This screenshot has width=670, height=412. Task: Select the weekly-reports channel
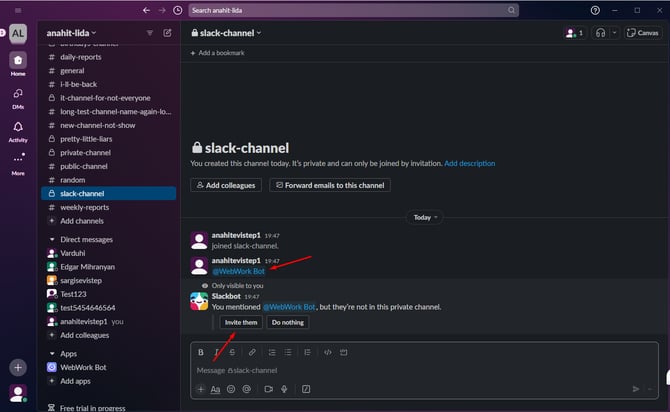point(84,207)
